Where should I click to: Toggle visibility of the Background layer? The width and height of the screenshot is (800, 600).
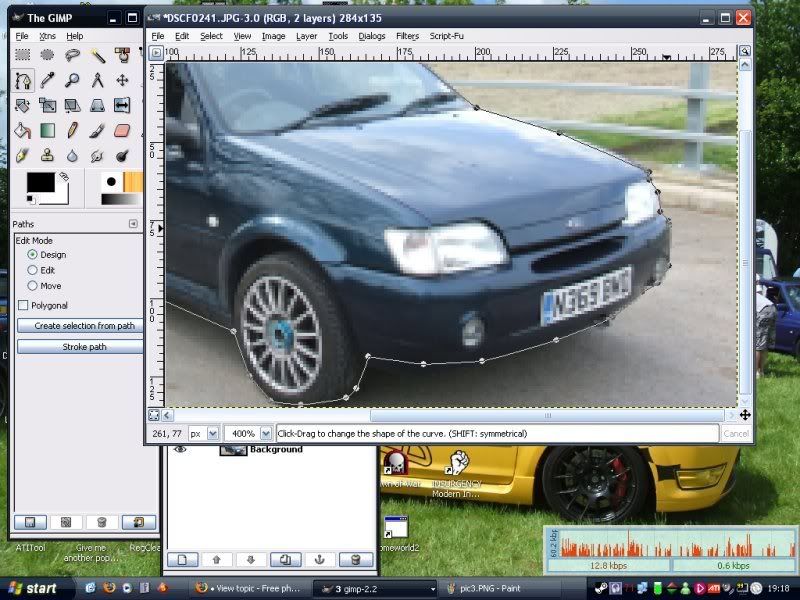point(180,449)
